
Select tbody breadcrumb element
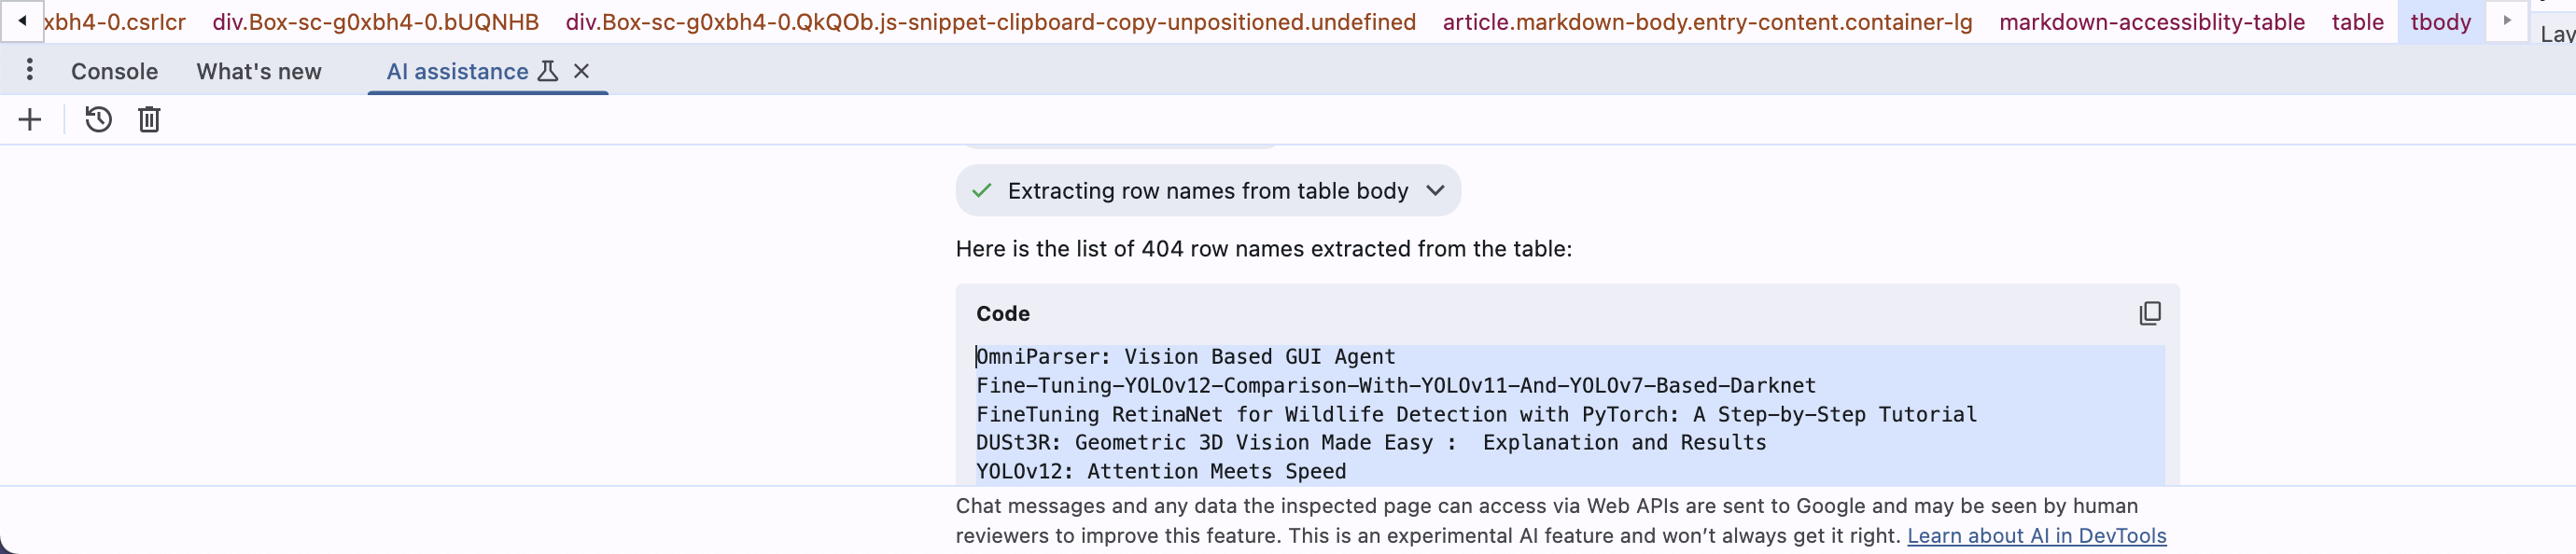click(2440, 22)
